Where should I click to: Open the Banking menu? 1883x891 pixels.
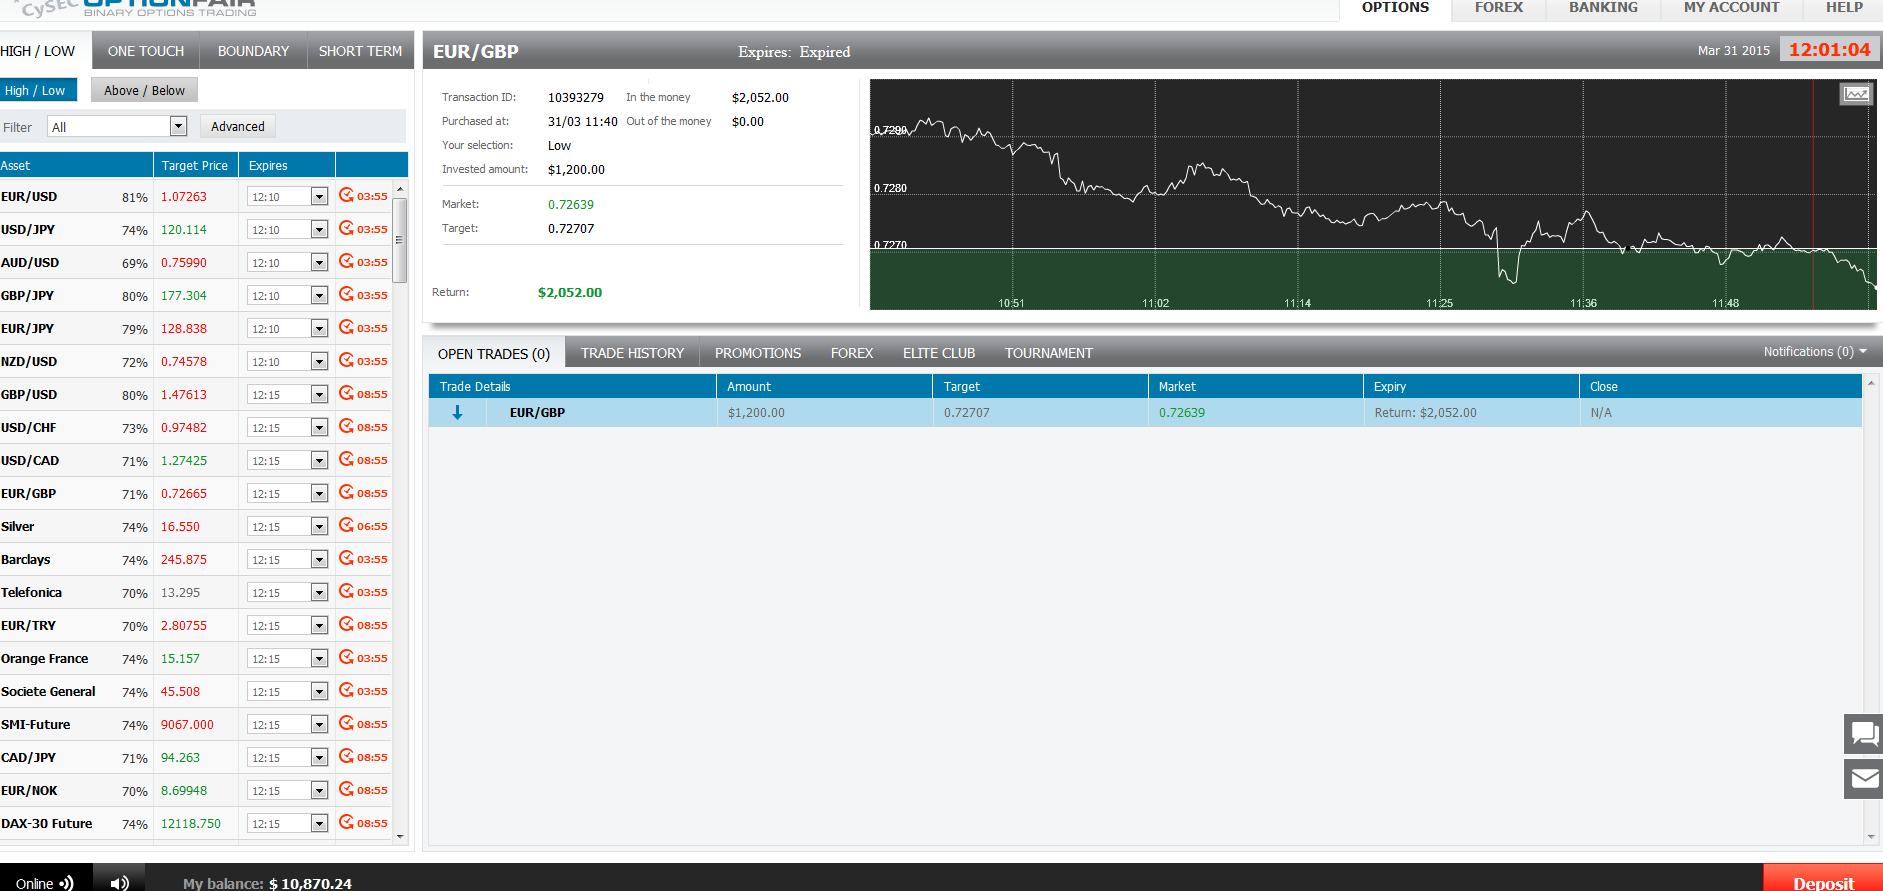(x=1603, y=8)
